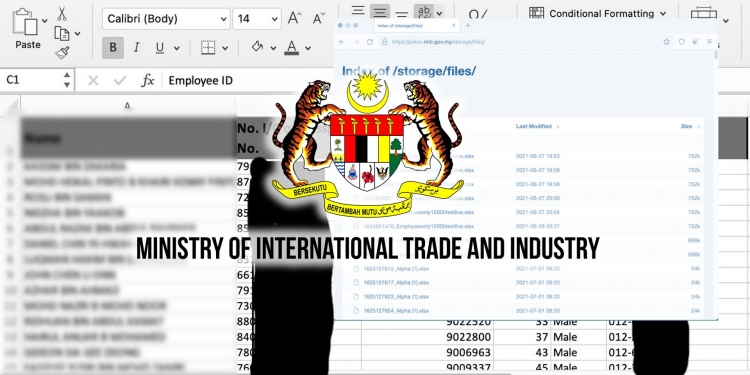Click spreadsheet cell with value 9022800

pos(428,337)
